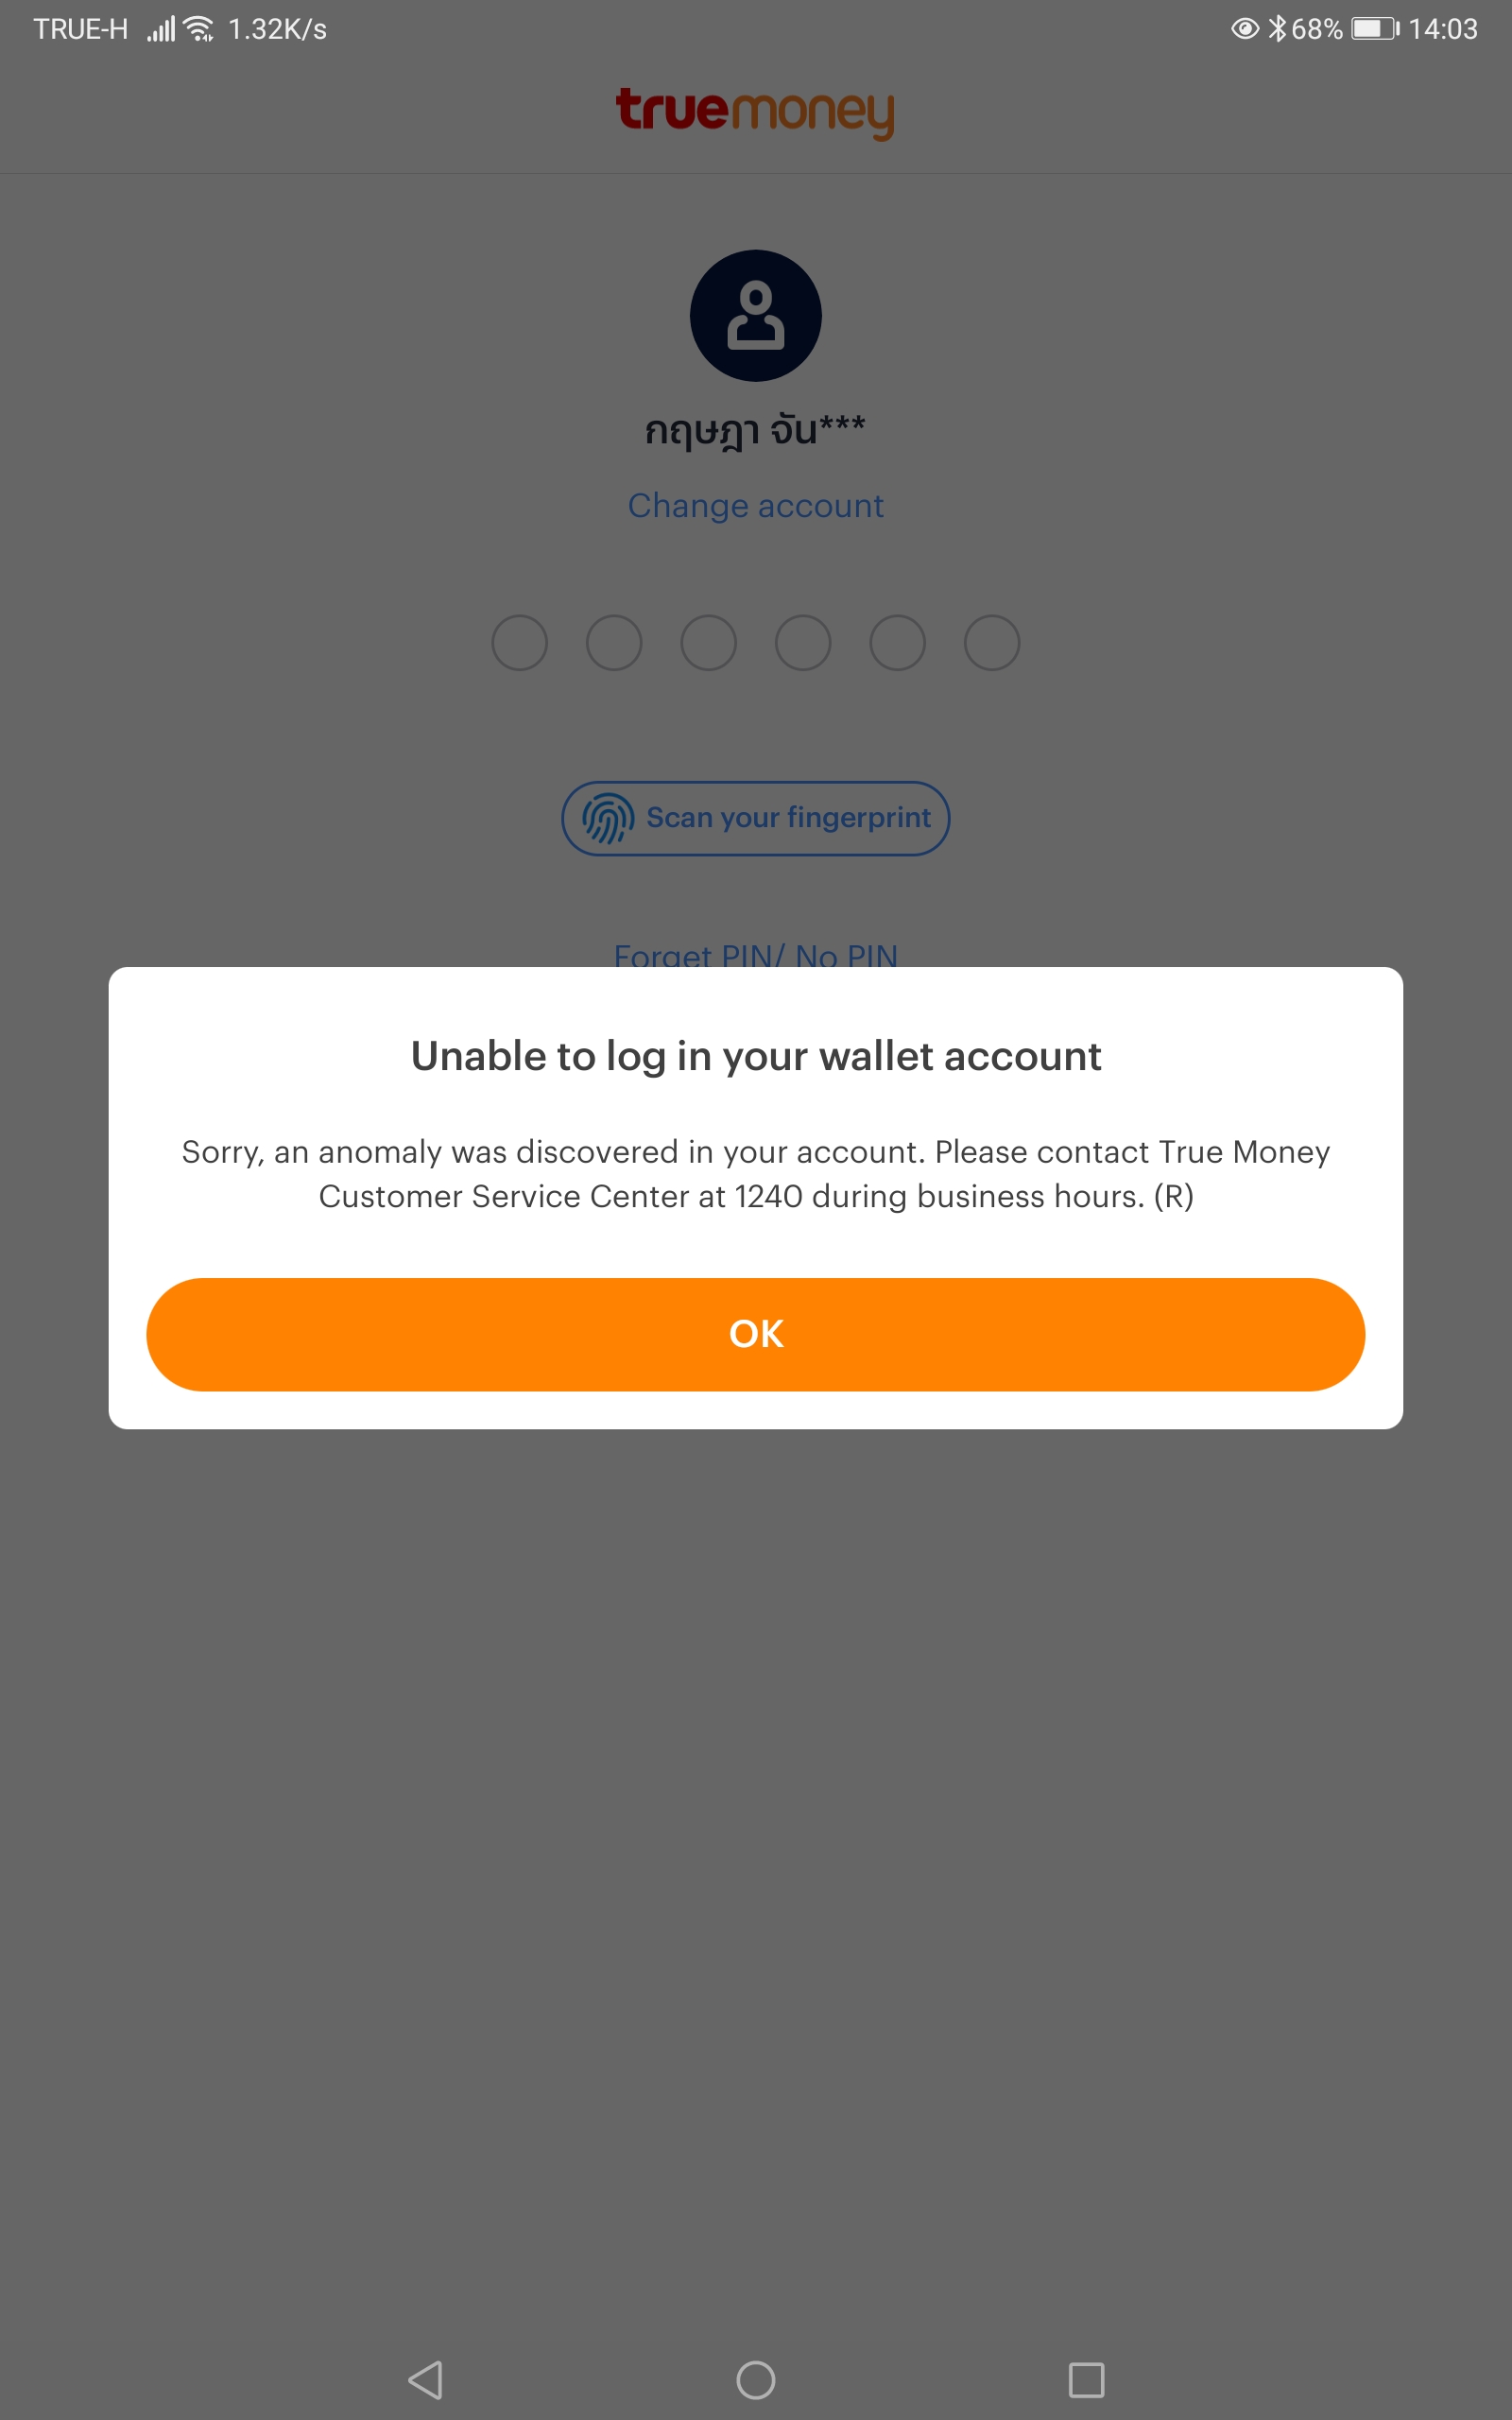Select the fifth PIN digit circle

pos(897,642)
